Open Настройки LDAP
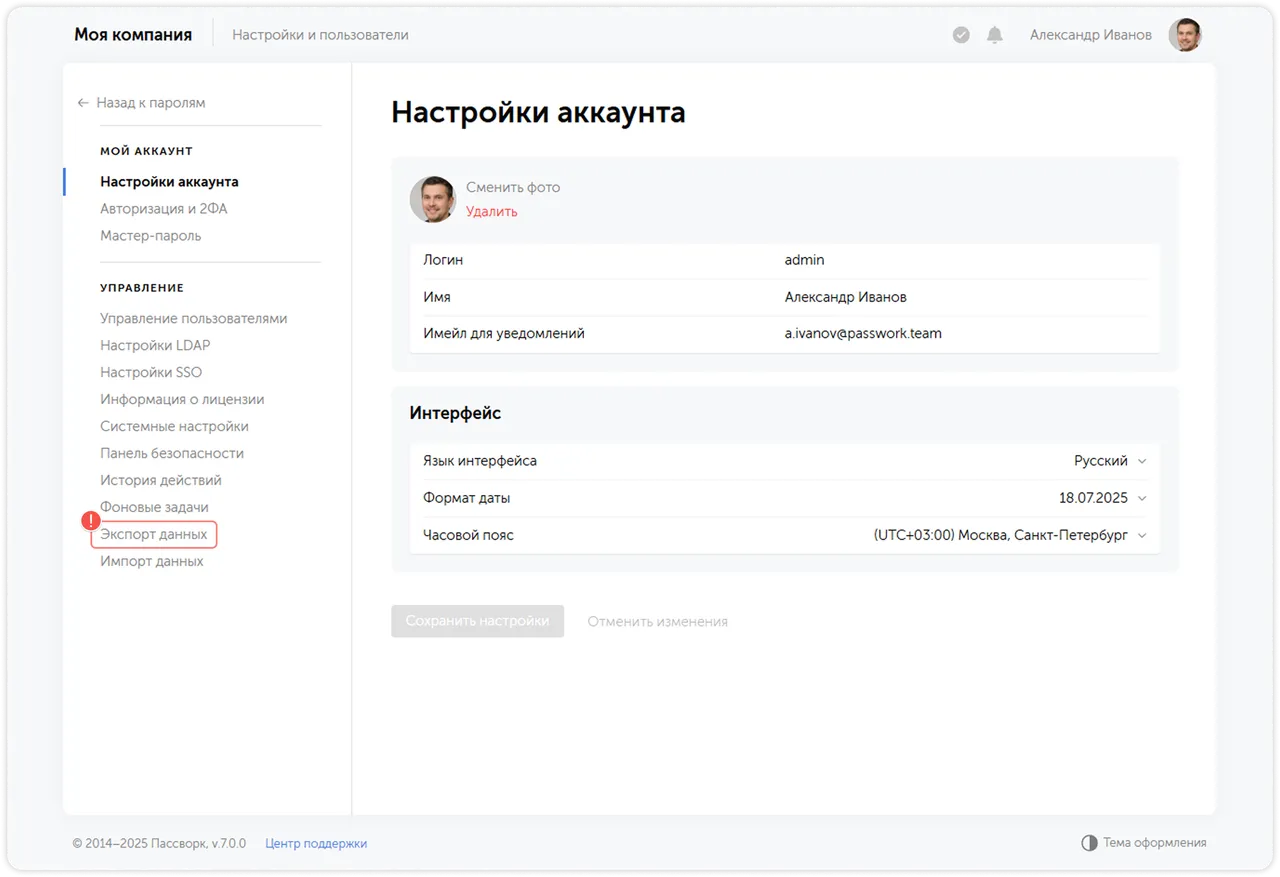 155,346
